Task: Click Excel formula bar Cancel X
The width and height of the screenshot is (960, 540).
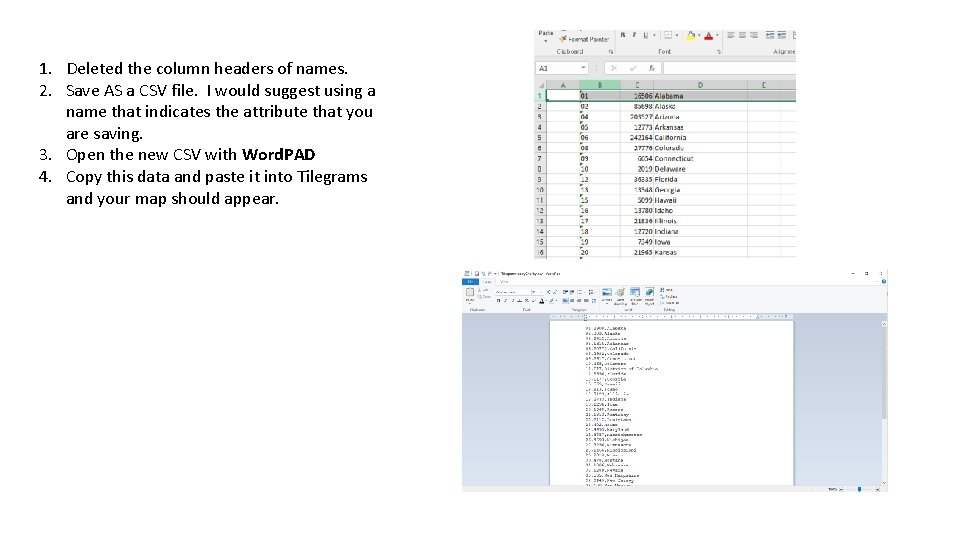Action: [x=614, y=68]
